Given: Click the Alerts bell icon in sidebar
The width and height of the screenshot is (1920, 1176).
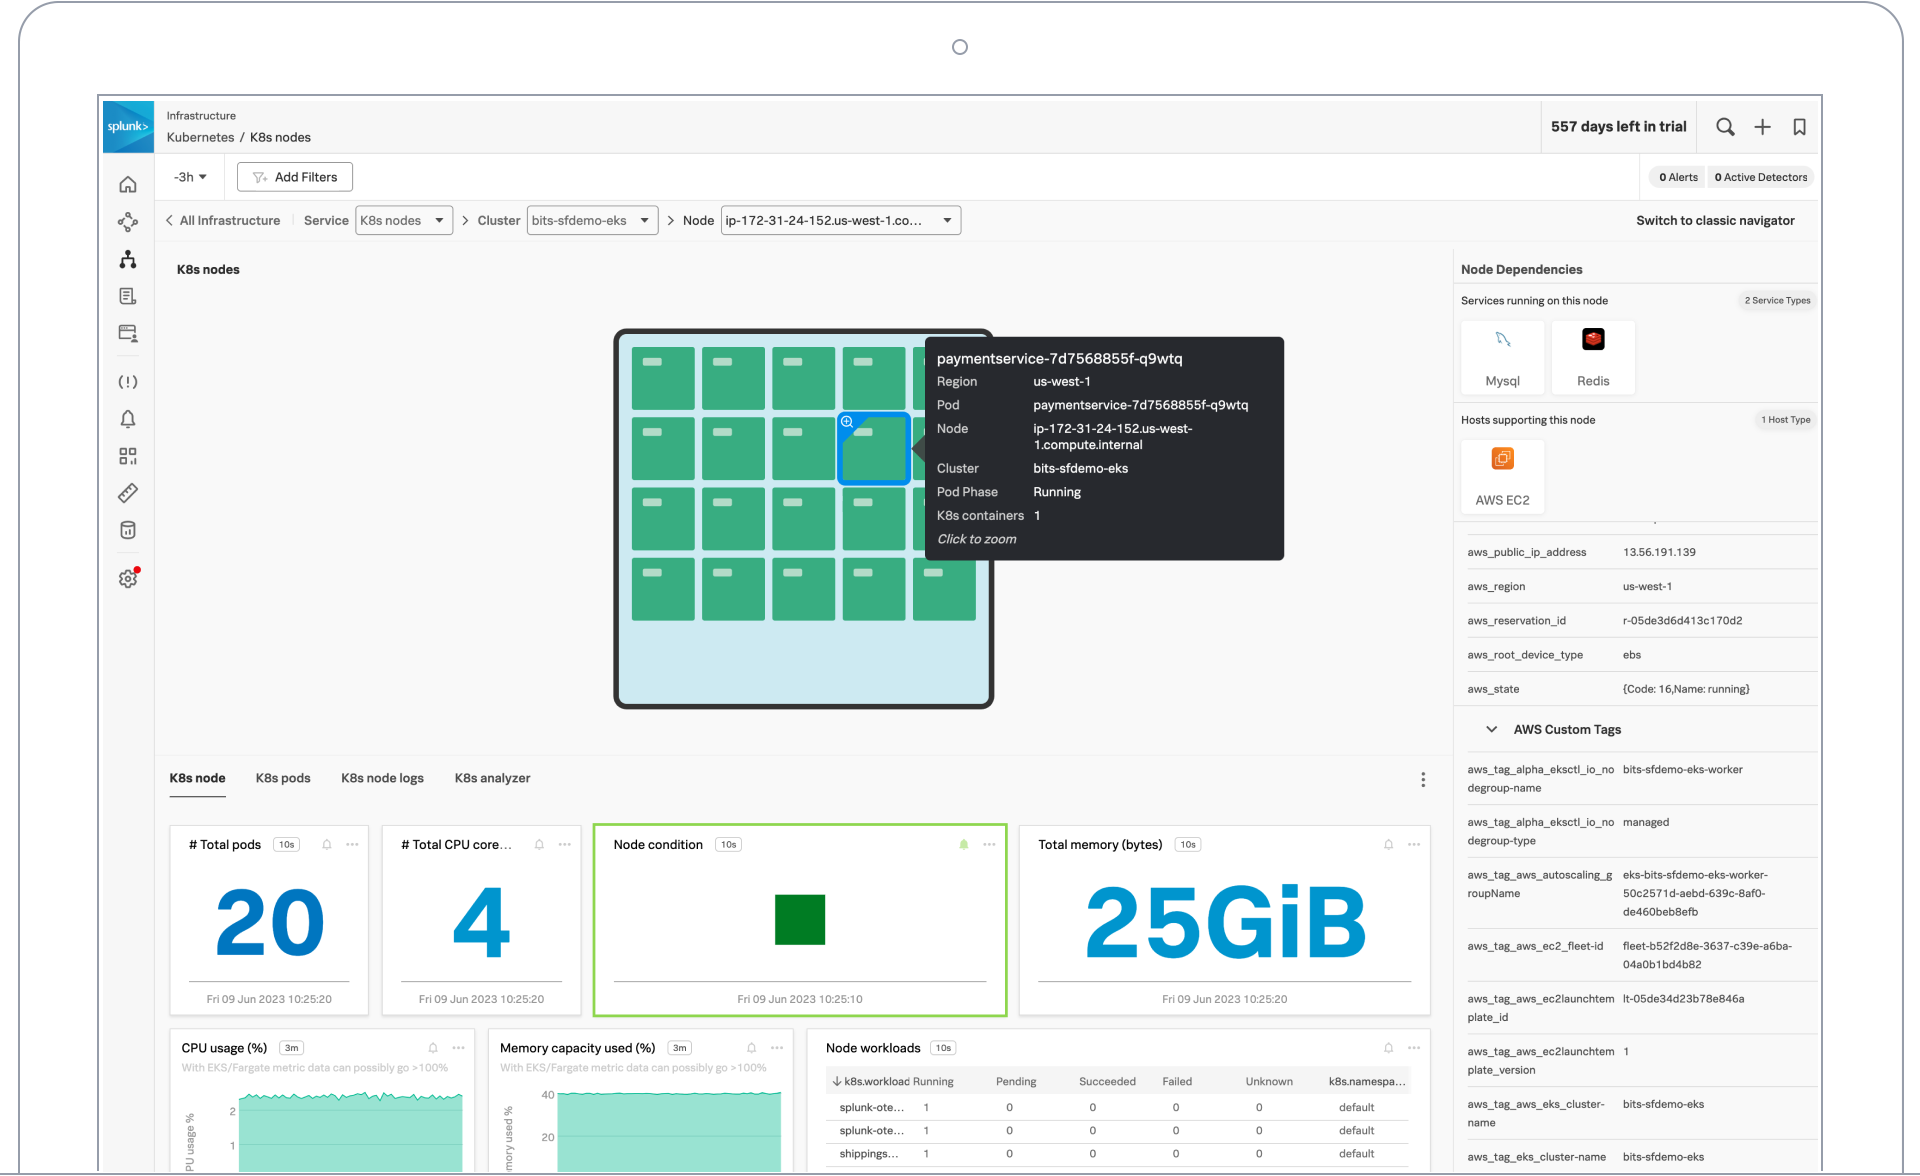Looking at the screenshot, I should pyautogui.click(x=126, y=419).
